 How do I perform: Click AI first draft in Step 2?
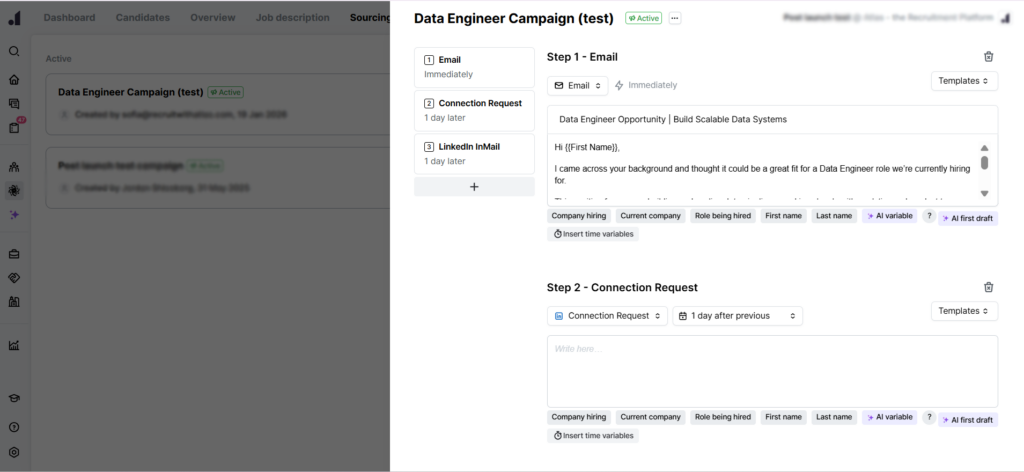[x=967, y=420]
